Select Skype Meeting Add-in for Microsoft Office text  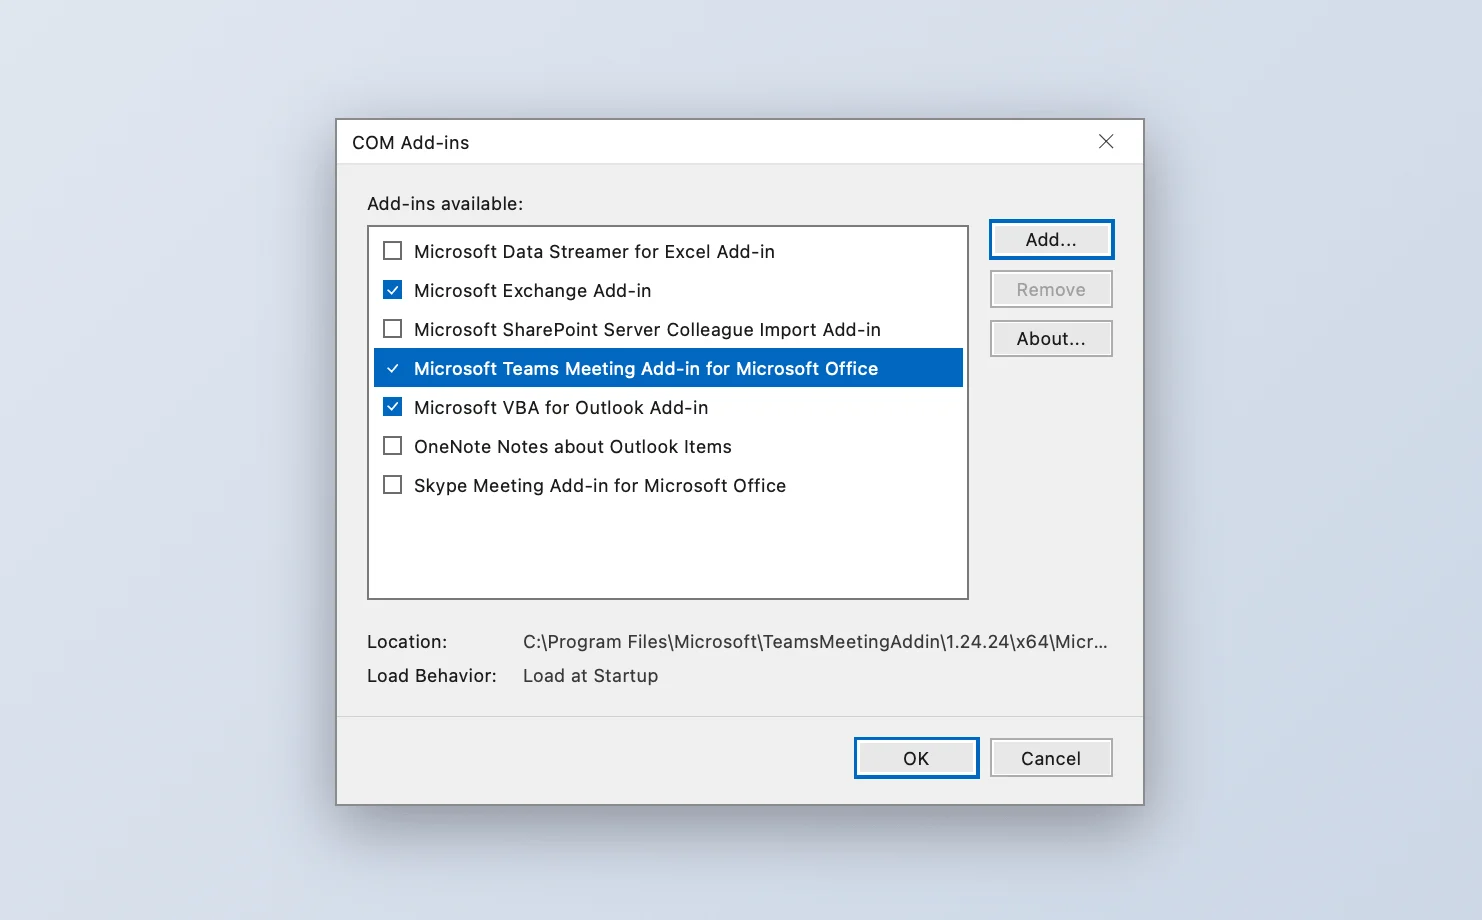[600, 486]
